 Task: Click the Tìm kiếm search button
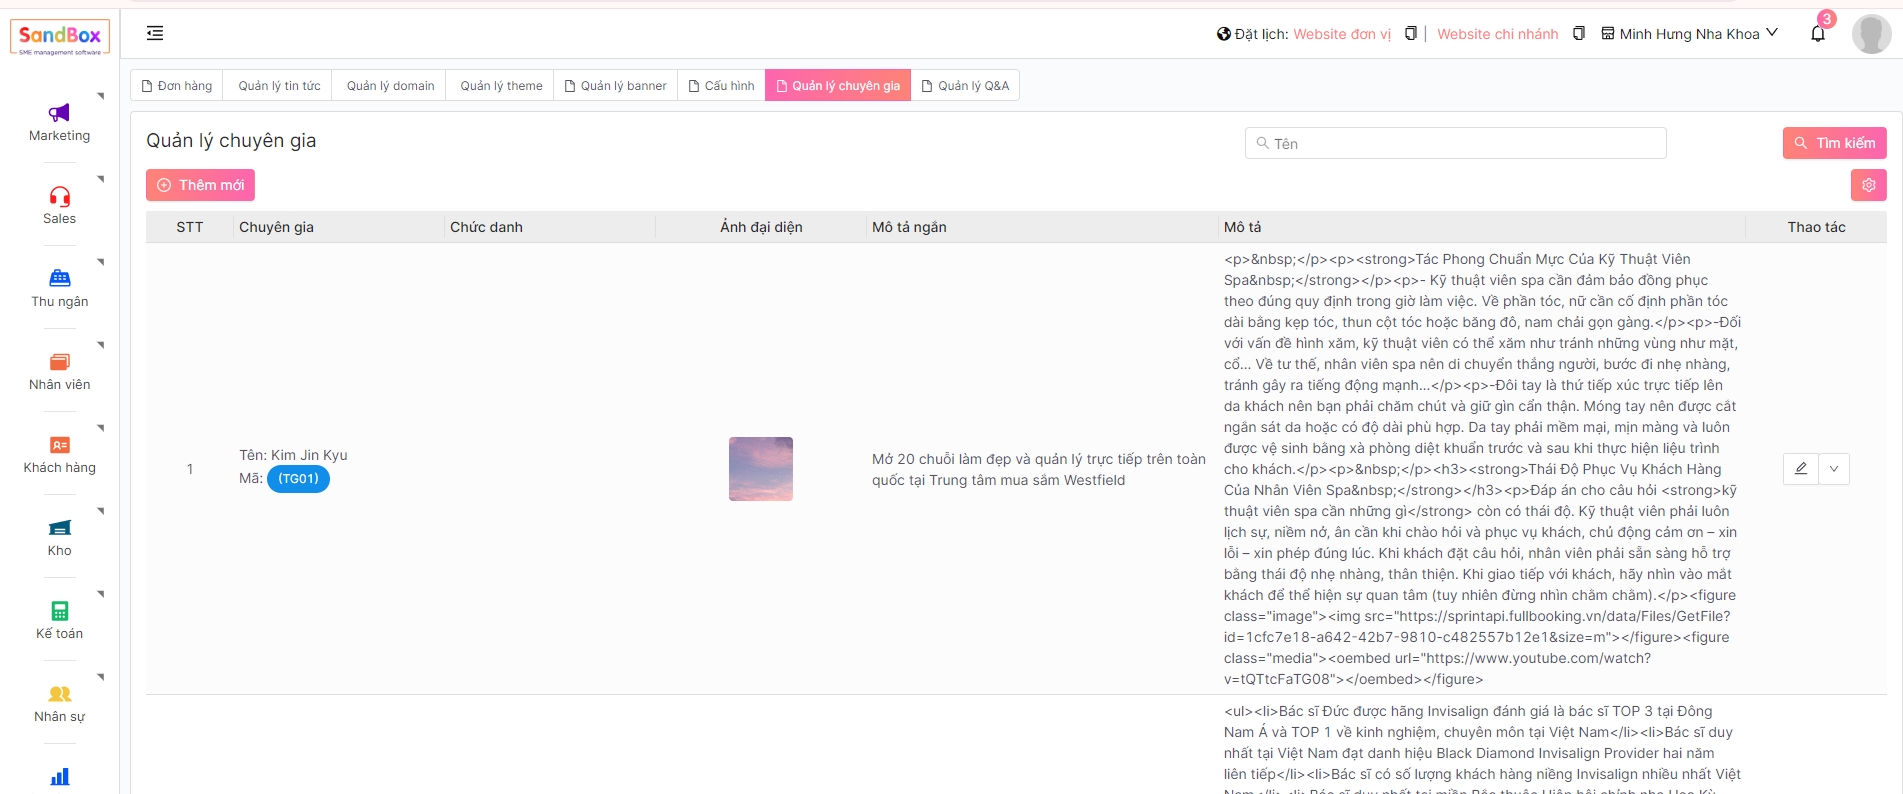(x=1834, y=143)
